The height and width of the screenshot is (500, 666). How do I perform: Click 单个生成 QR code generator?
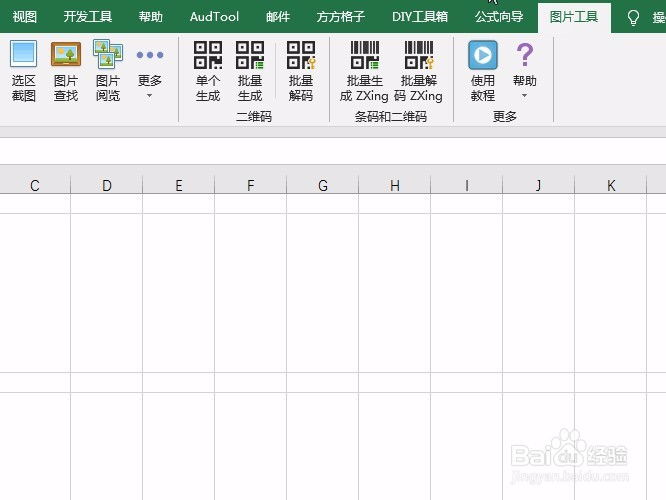(x=208, y=71)
